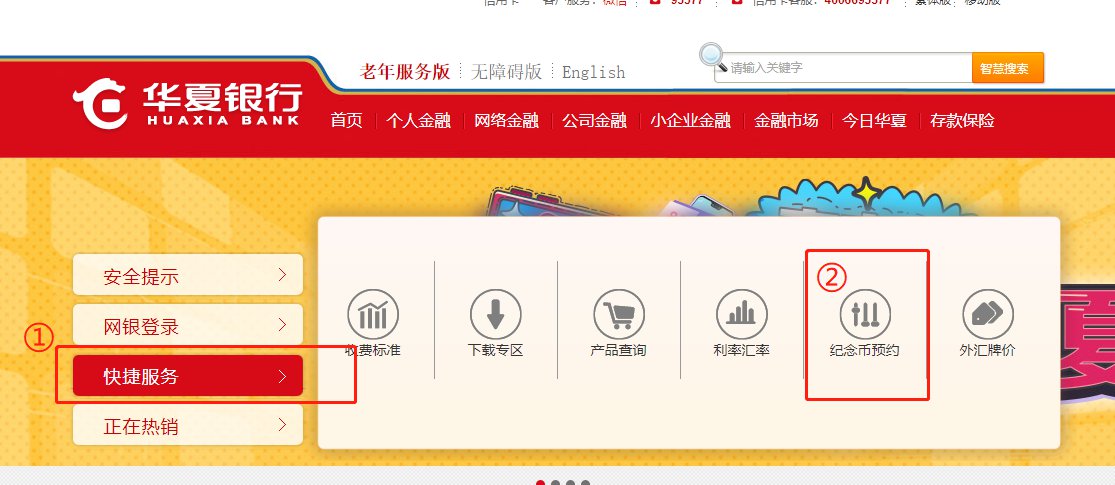Expand the 网银登录 sidebar entry arrow

pyautogui.click(x=282, y=325)
